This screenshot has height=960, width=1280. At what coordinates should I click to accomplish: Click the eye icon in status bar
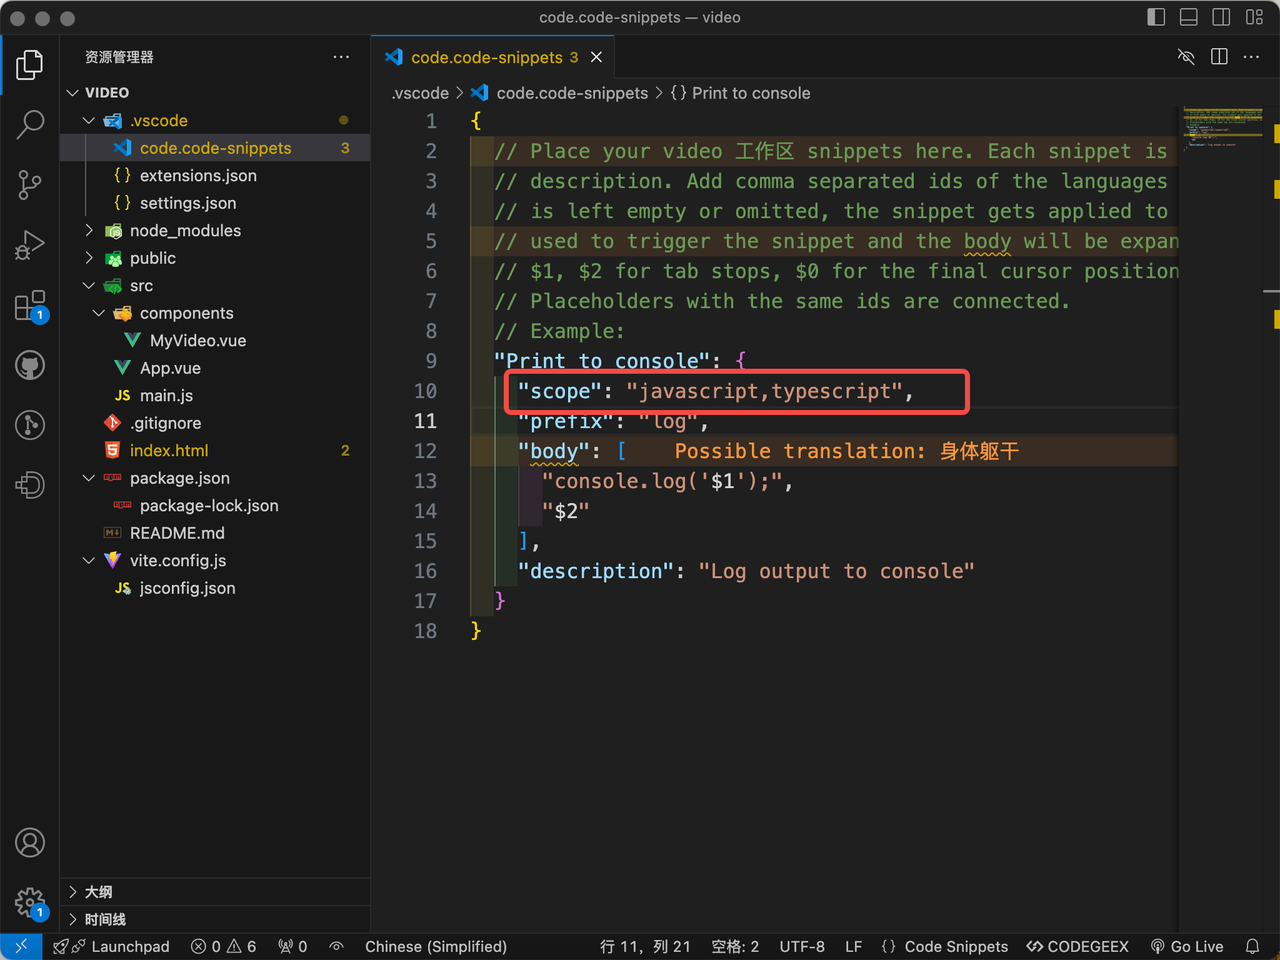[337, 946]
